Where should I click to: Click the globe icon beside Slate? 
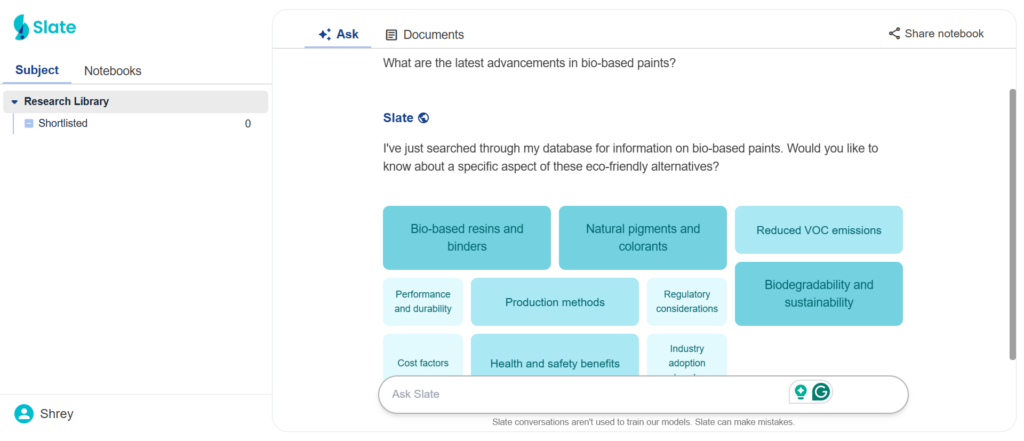coord(424,118)
